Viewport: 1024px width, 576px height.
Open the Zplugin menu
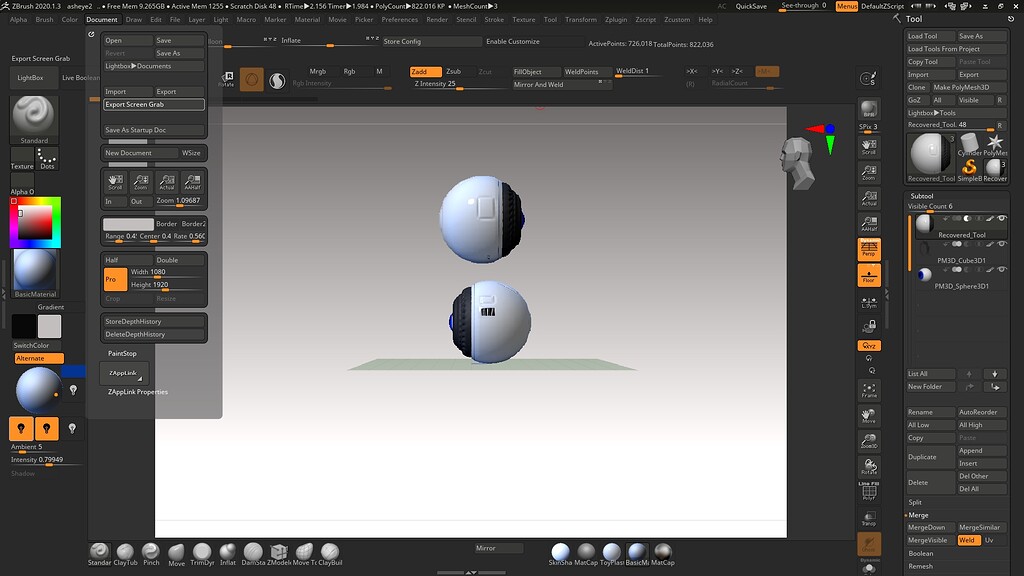pos(619,18)
